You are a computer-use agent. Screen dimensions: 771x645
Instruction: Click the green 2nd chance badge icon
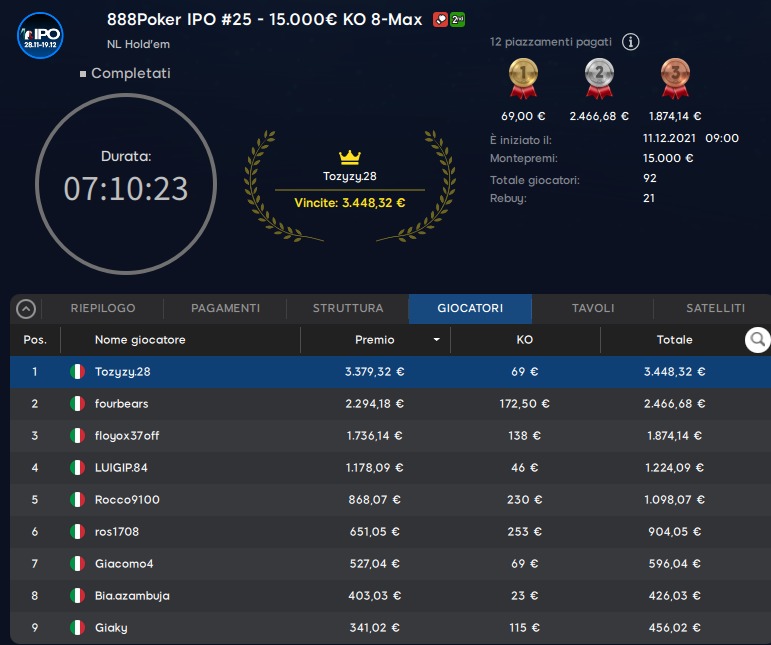coord(458,20)
